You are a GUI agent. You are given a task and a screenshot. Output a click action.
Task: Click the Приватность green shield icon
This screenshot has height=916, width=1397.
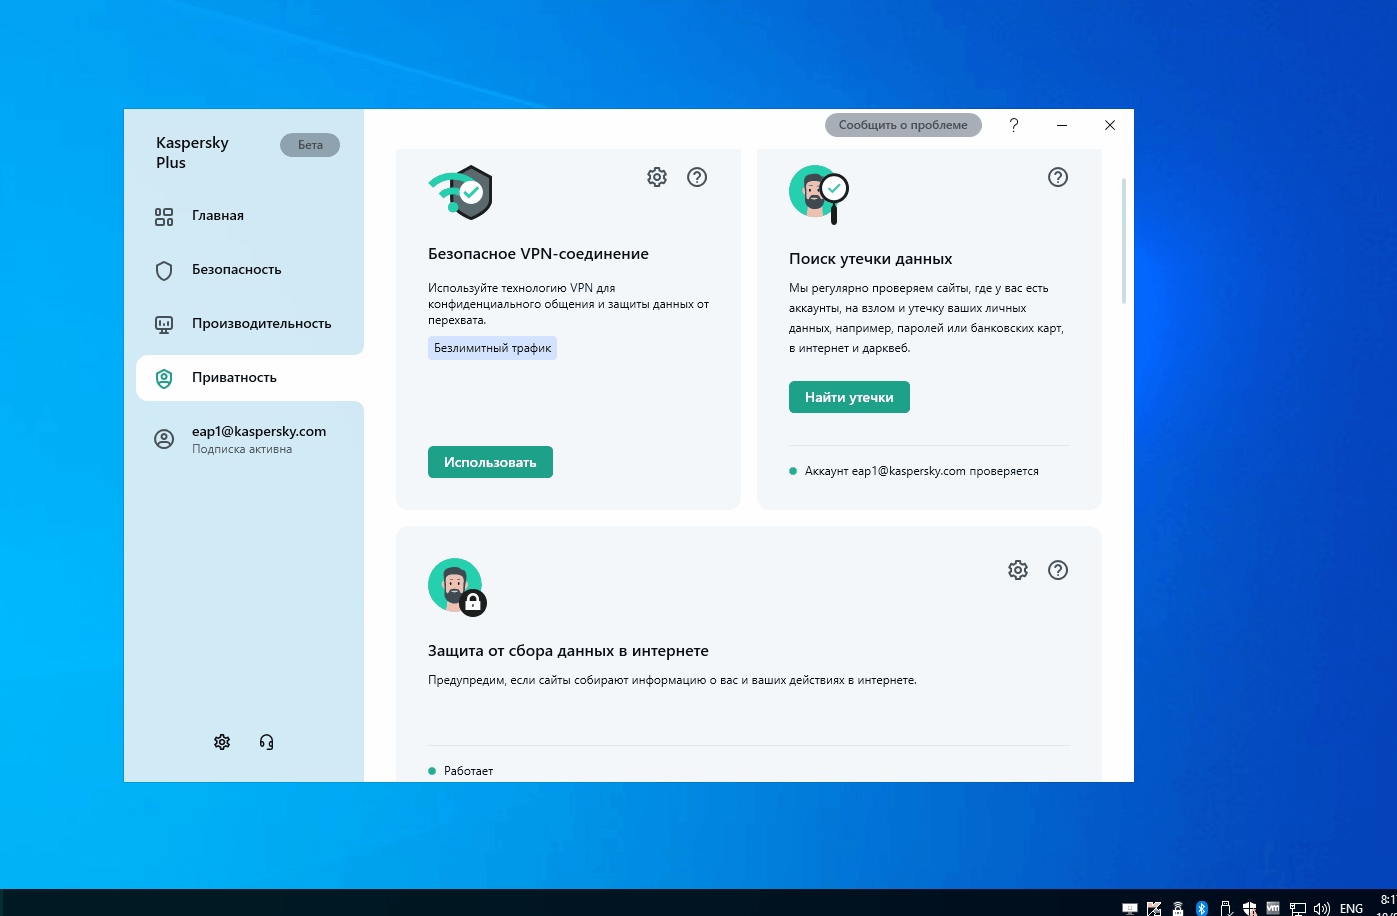pos(164,379)
